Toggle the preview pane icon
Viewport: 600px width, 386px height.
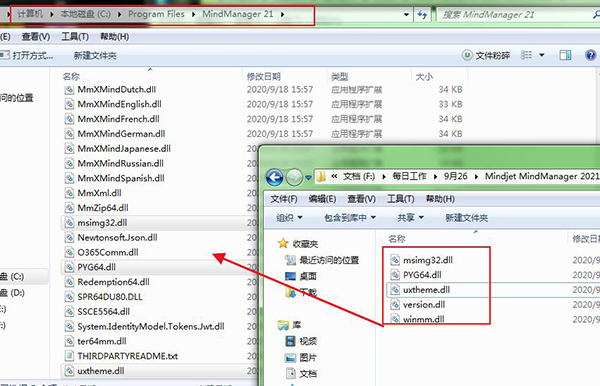[565, 55]
